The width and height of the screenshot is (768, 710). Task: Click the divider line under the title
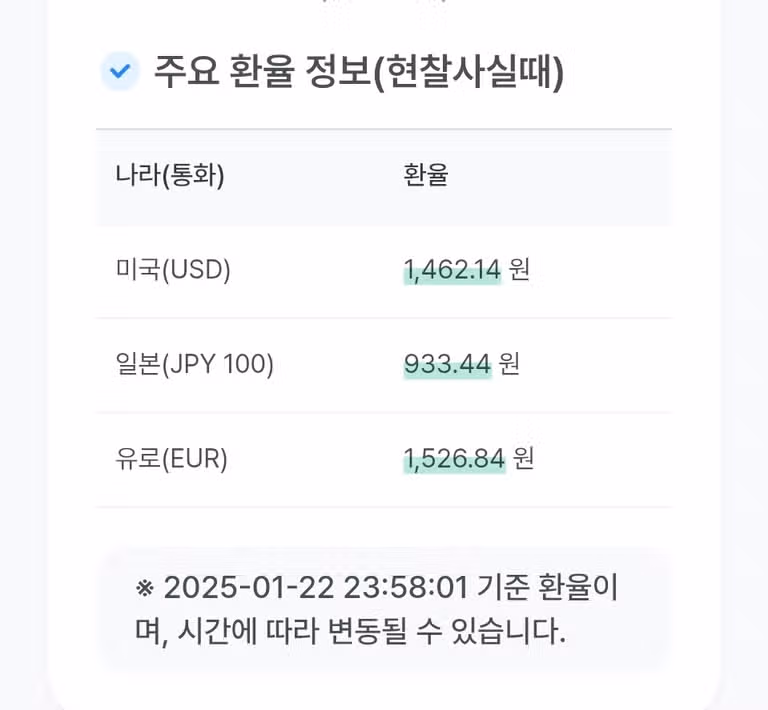point(384,129)
